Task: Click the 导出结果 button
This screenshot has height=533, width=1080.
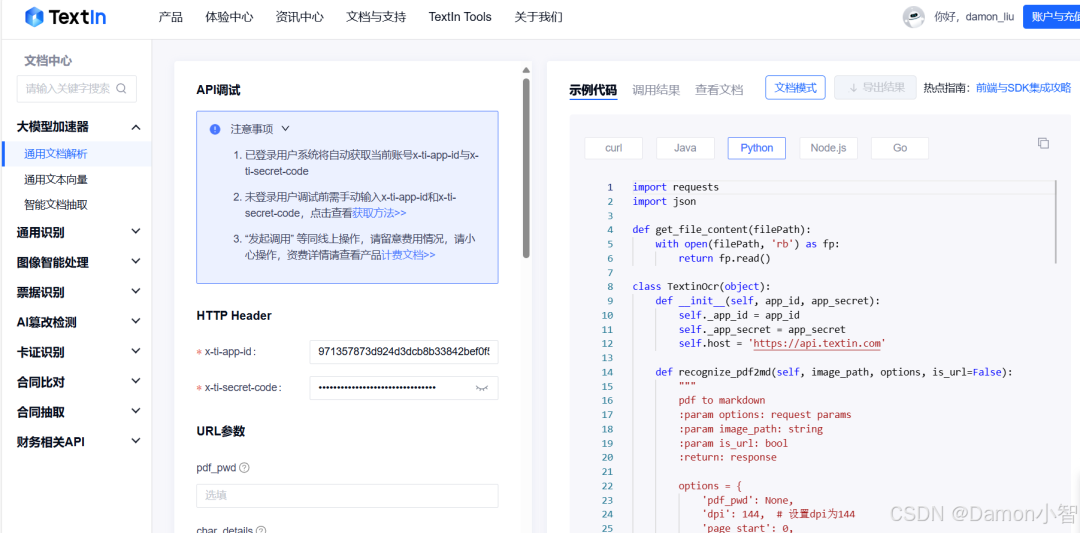Action: click(x=875, y=87)
